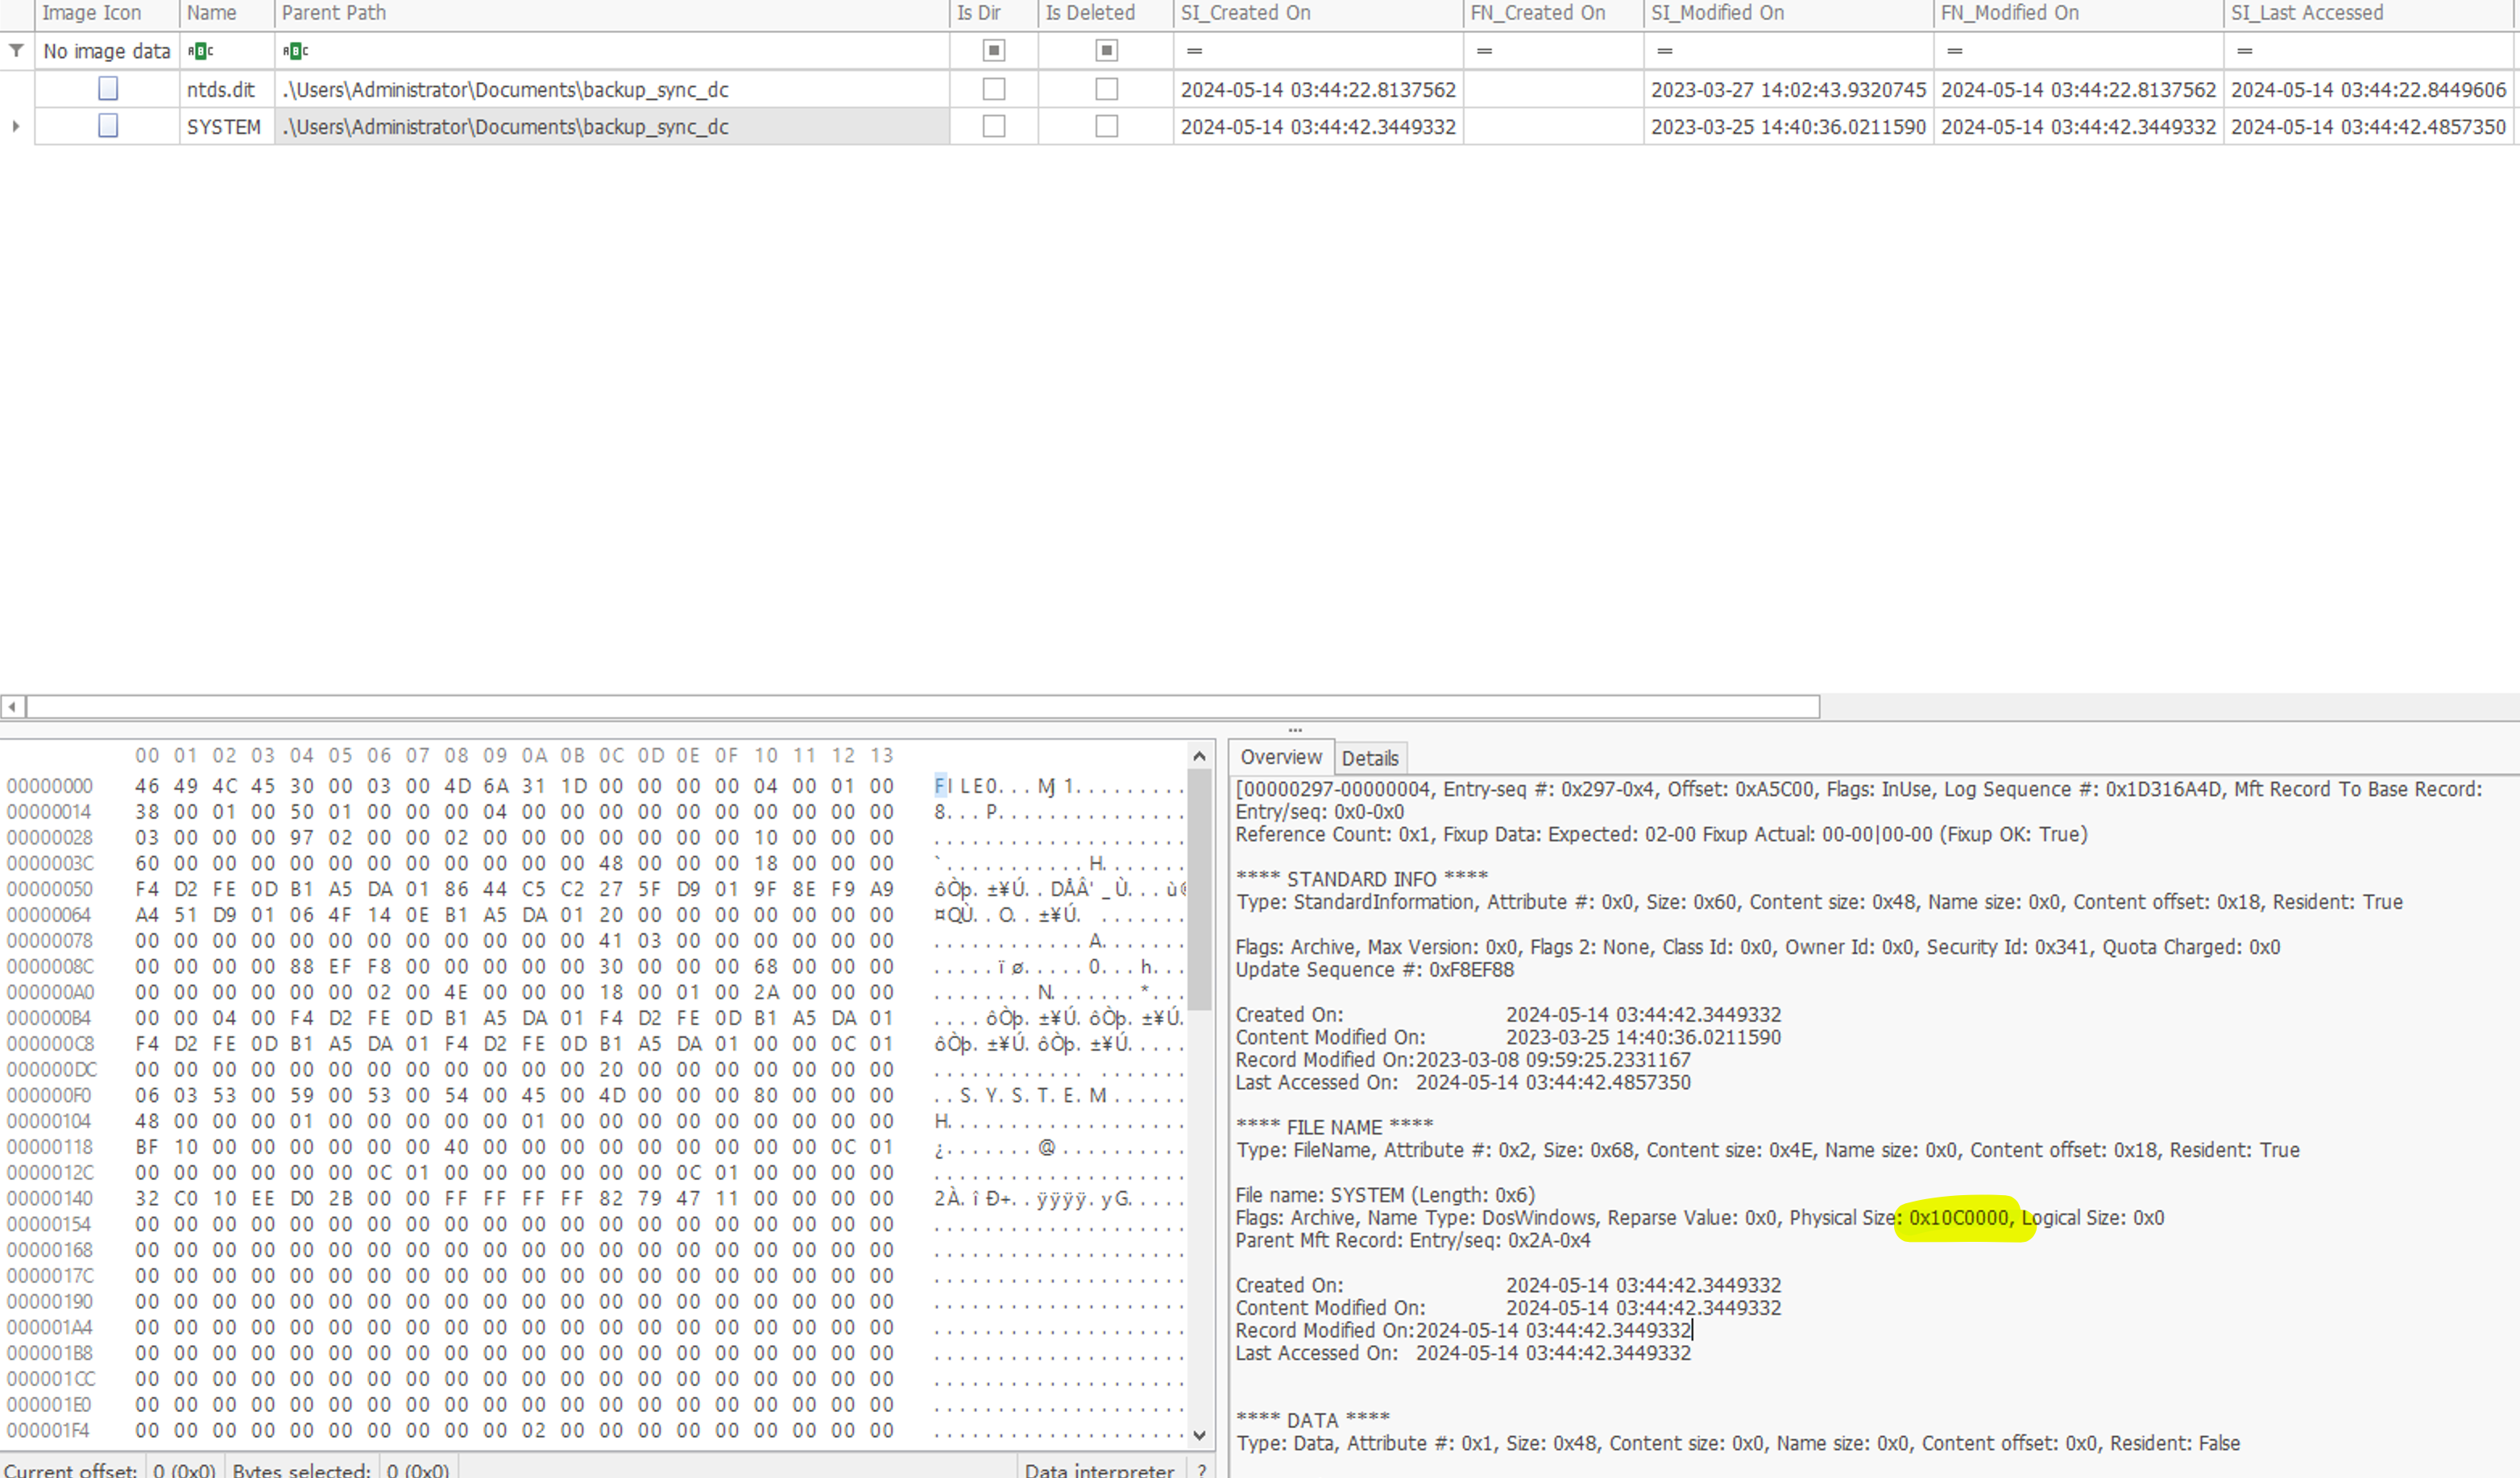Click the ntds.dit image icon
Image resolution: width=2520 pixels, height=1478 pixels.
pyautogui.click(x=108, y=89)
